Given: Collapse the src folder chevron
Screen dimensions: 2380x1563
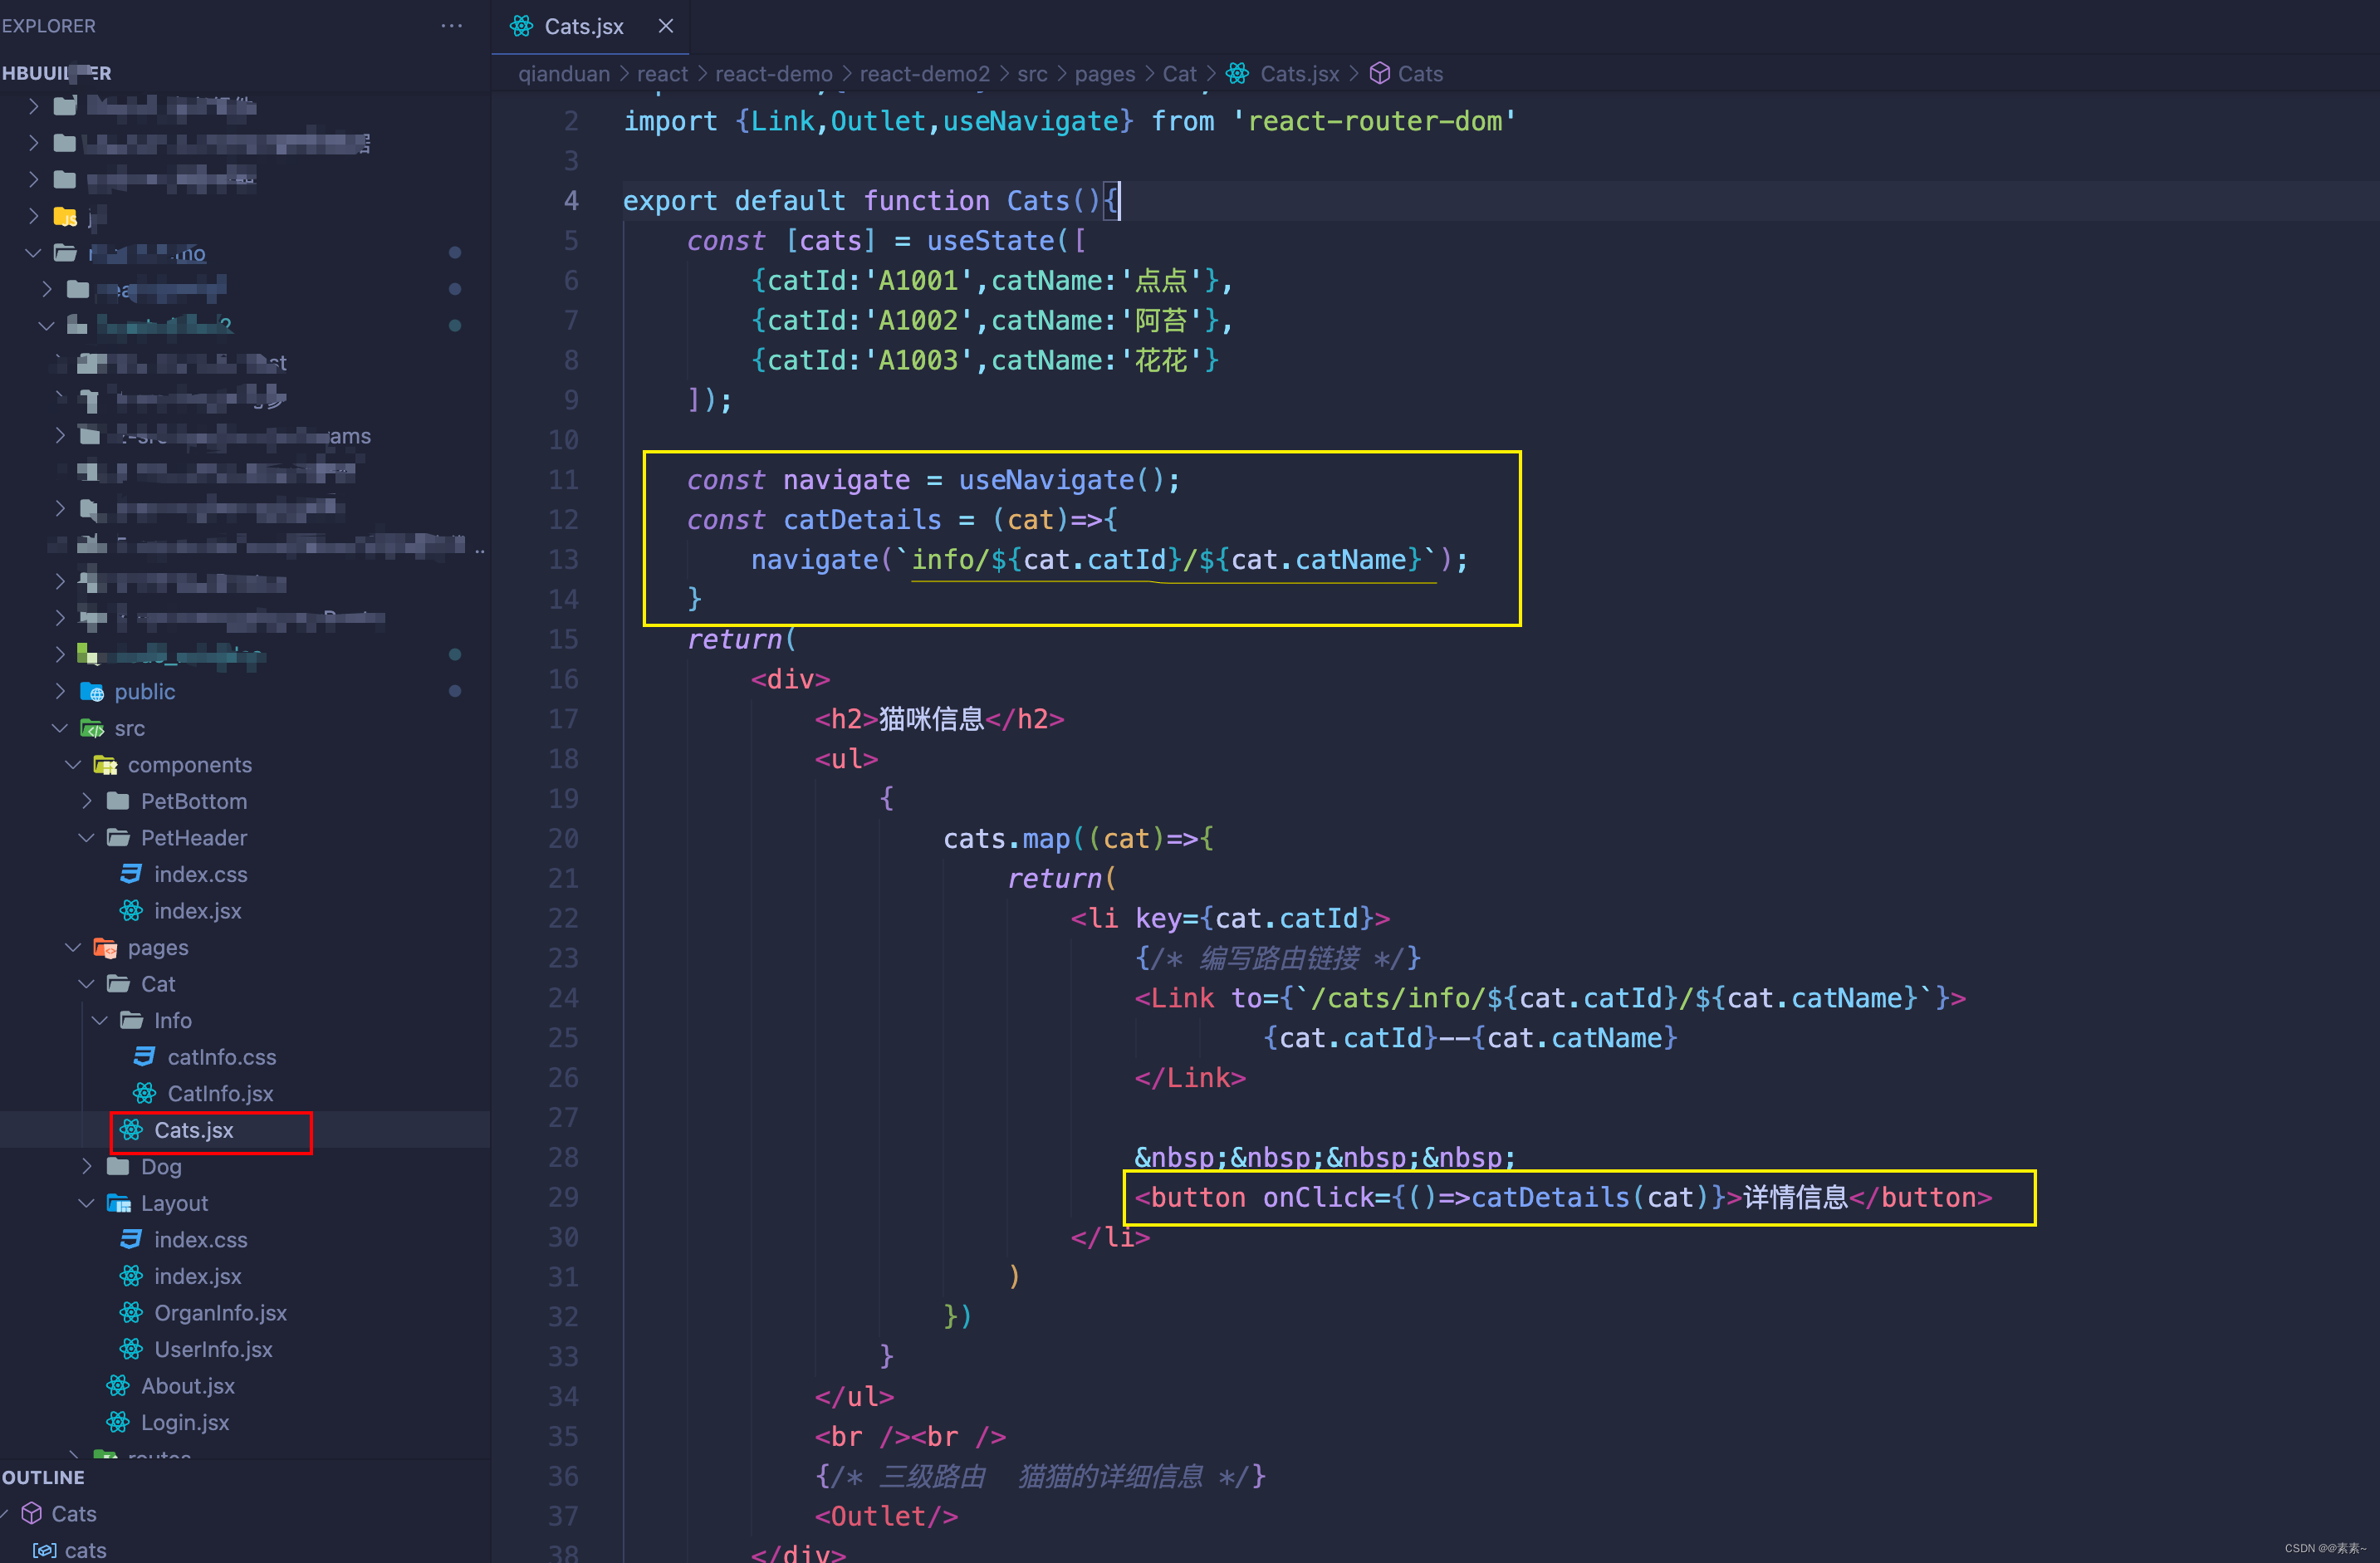Looking at the screenshot, I should 60,728.
